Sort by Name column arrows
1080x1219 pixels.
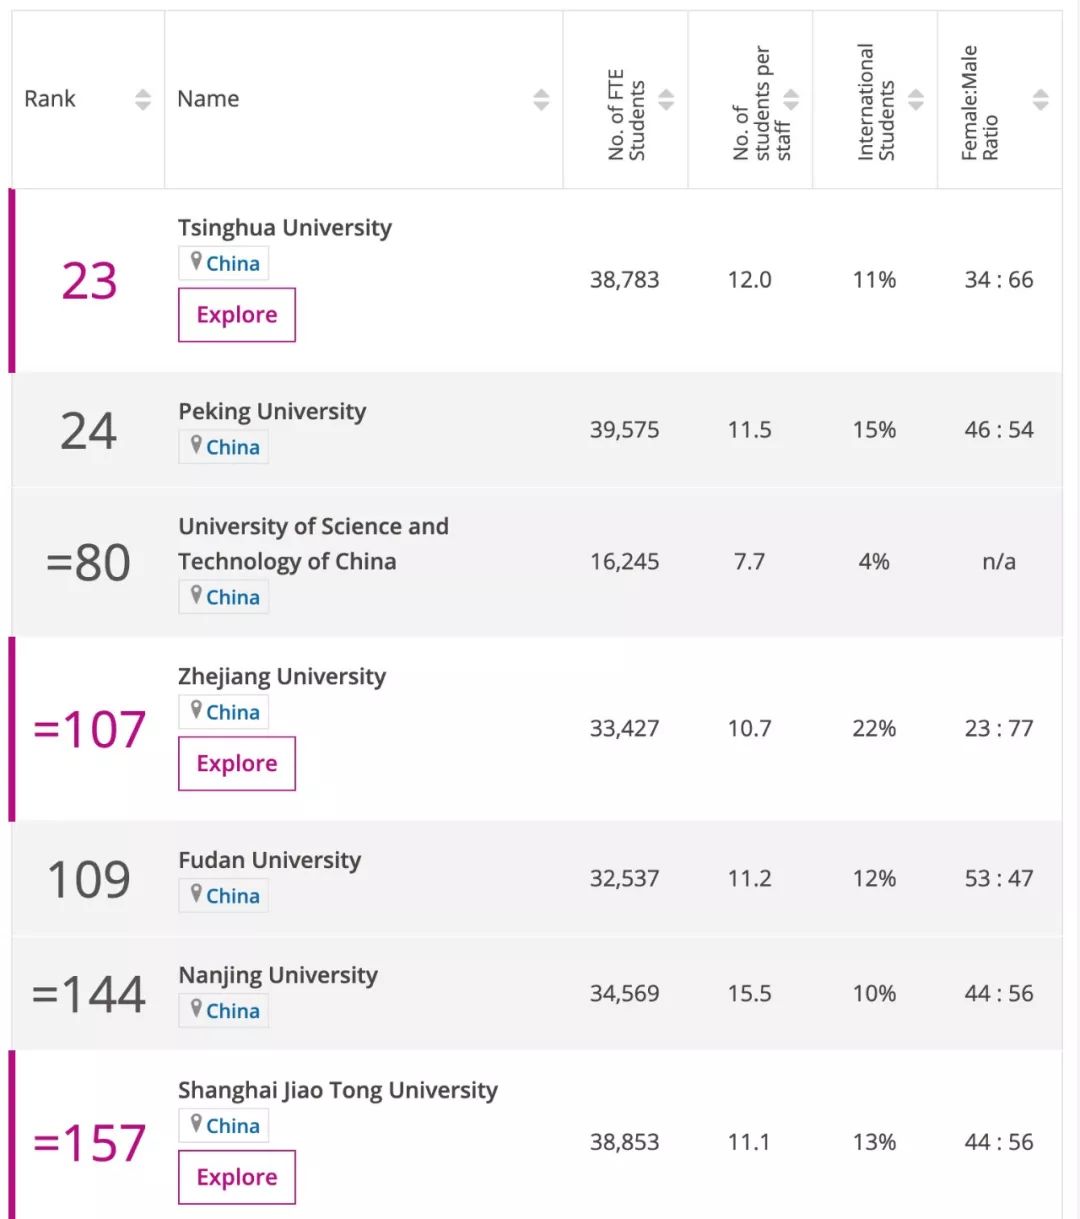point(541,99)
